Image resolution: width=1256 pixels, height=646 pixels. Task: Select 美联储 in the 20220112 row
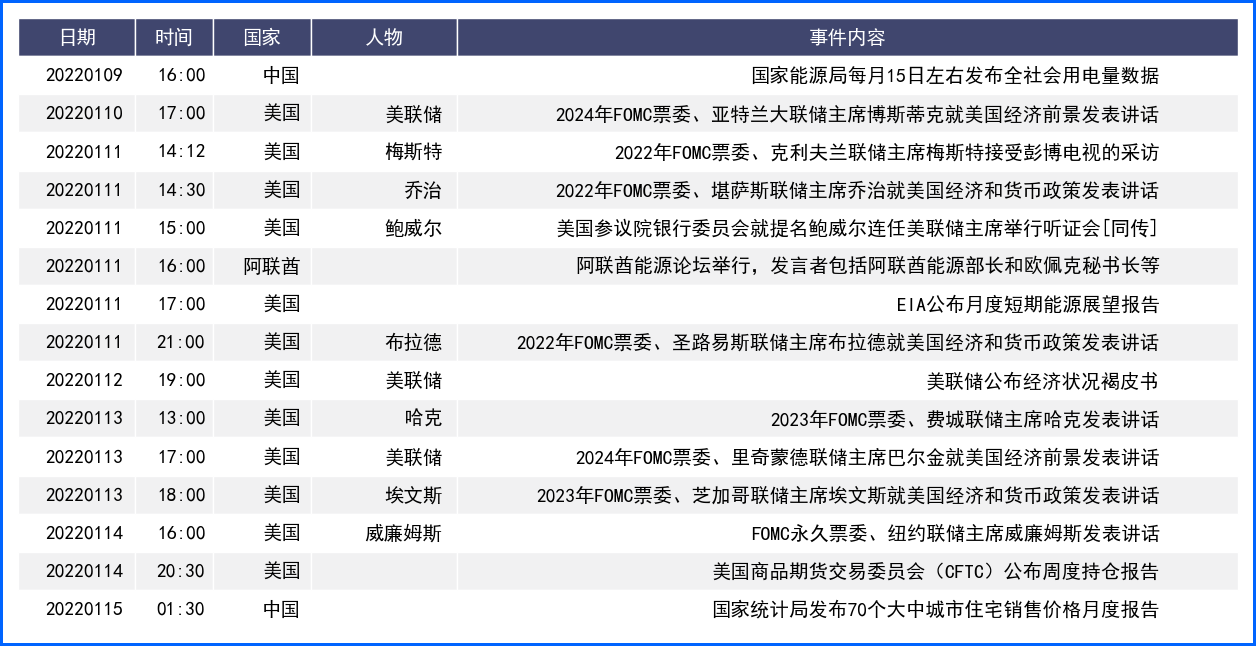click(x=414, y=380)
